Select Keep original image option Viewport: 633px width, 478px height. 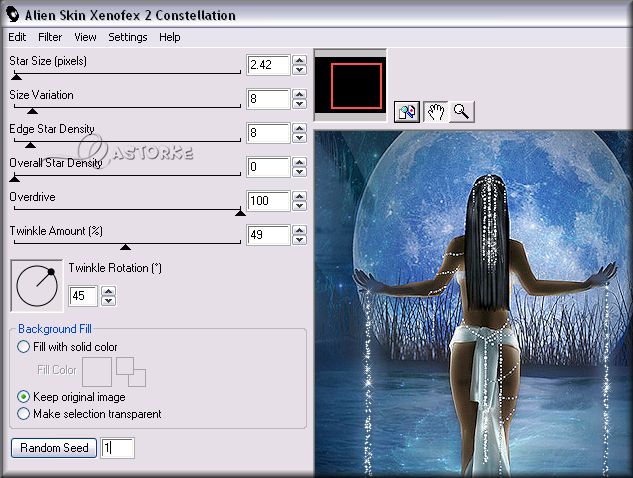(x=71, y=397)
